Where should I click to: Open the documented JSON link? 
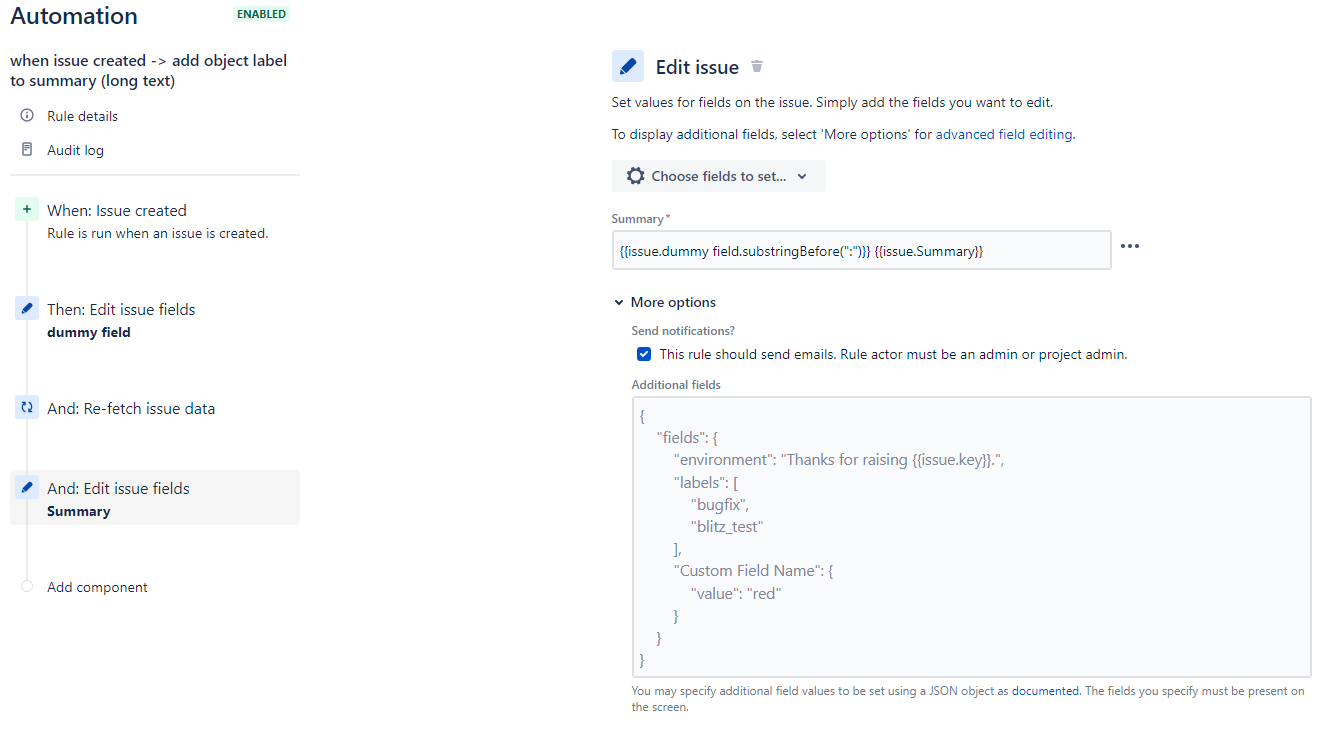[x=1045, y=691]
